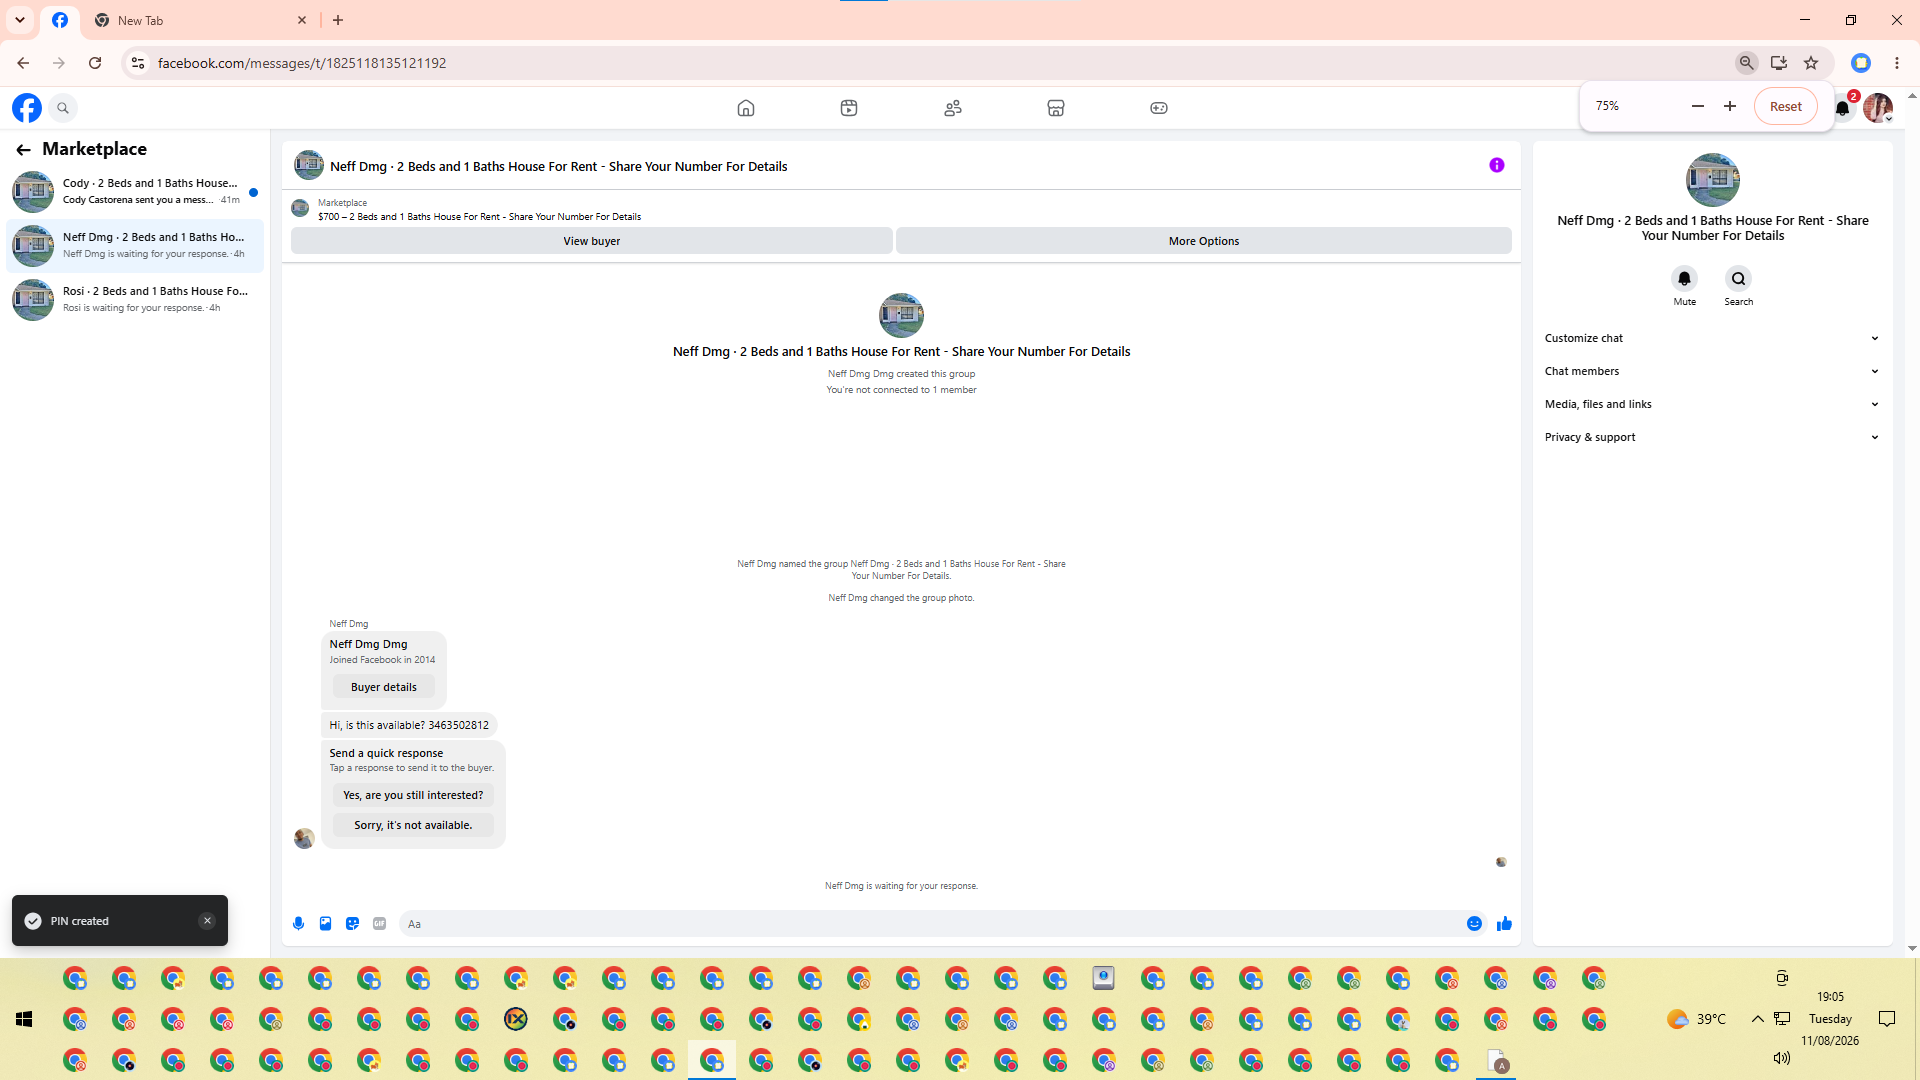Image resolution: width=1920 pixels, height=1080 pixels.
Task: Open the tab search dropdown arrow
Action: 20,20
